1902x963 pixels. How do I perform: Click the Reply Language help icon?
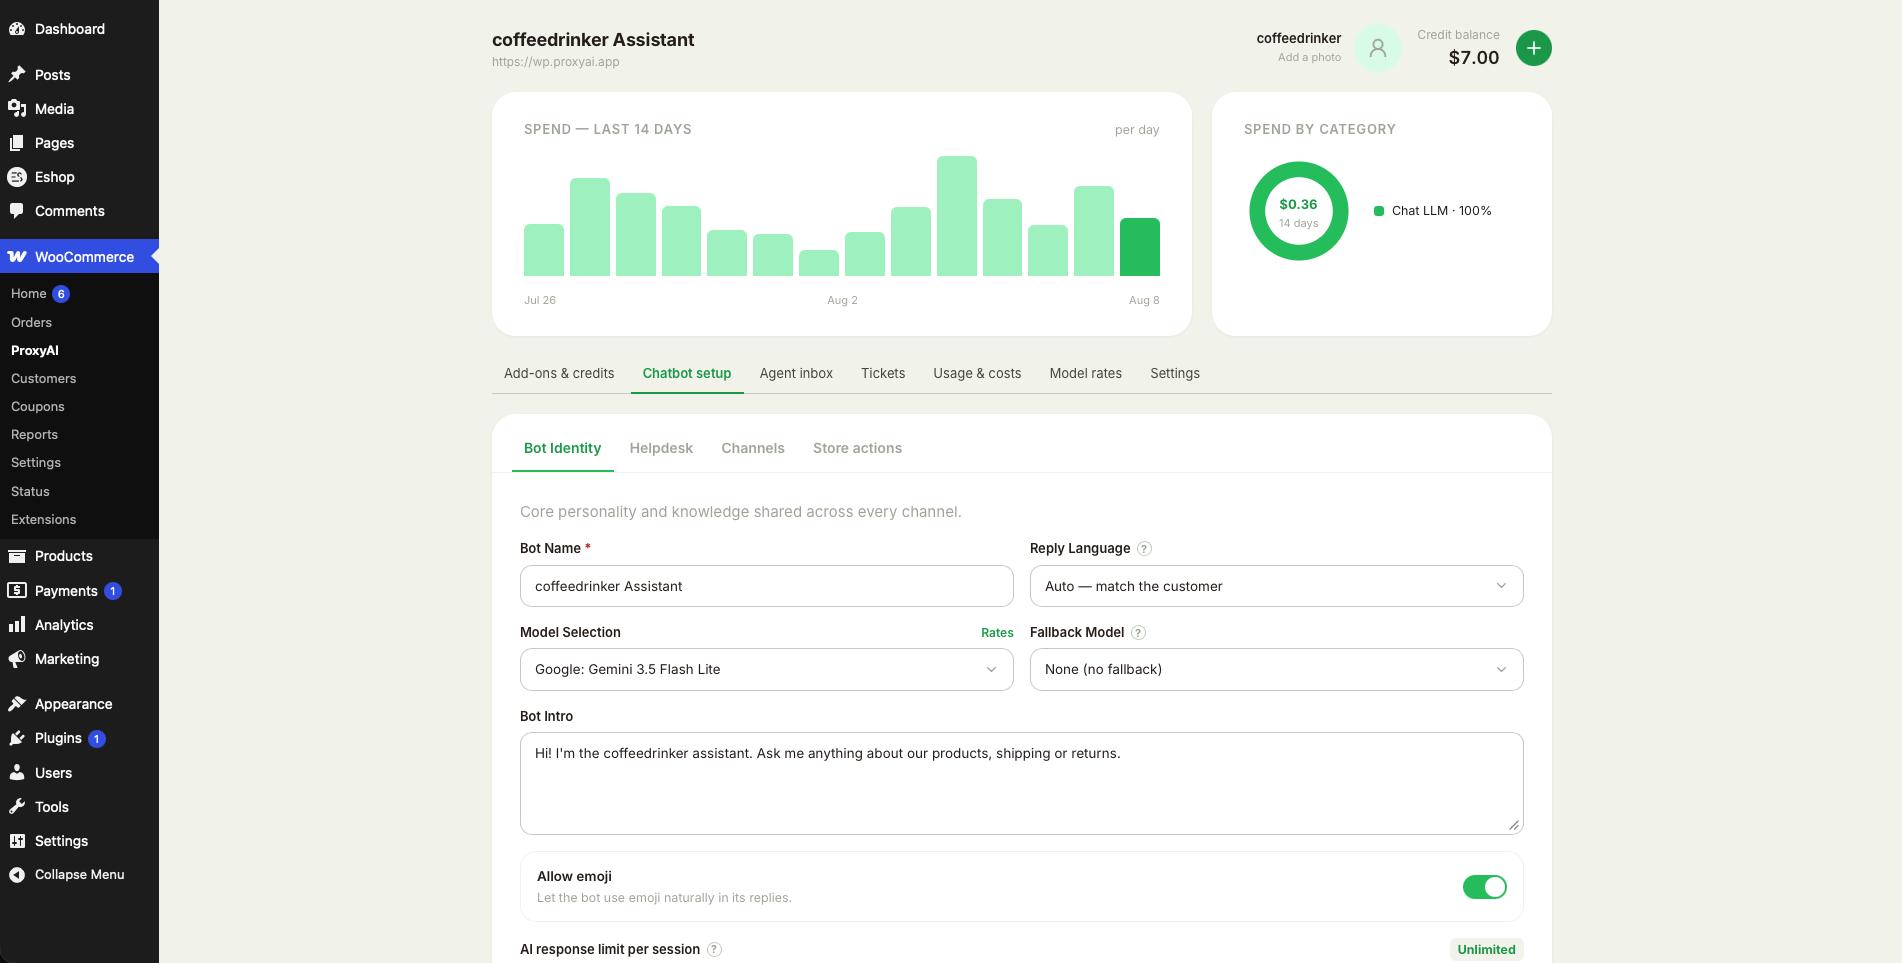click(x=1145, y=548)
